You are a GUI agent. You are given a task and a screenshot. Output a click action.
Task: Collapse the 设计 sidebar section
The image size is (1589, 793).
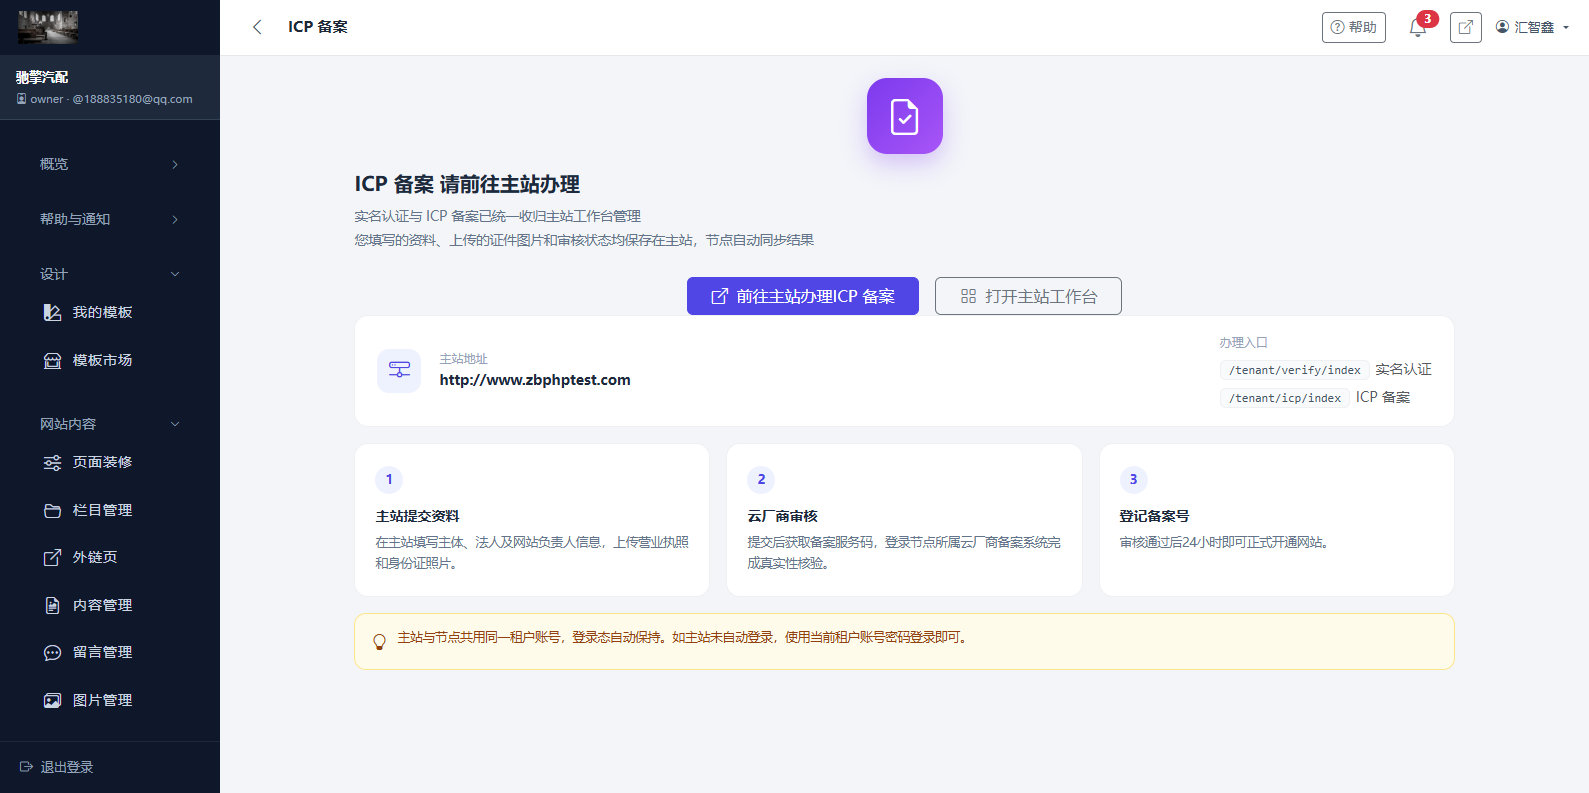click(x=110, y=274)
